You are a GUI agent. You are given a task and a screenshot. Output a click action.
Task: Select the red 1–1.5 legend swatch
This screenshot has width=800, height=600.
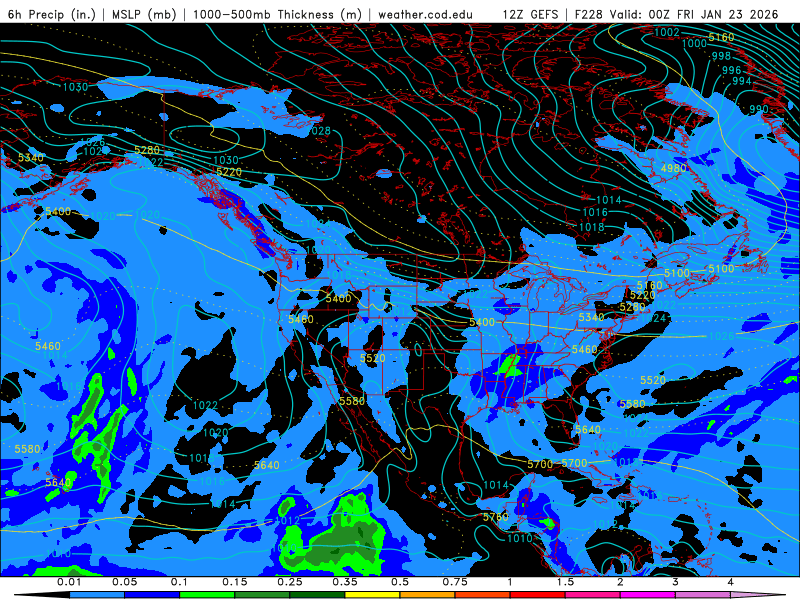pos(538,595)
